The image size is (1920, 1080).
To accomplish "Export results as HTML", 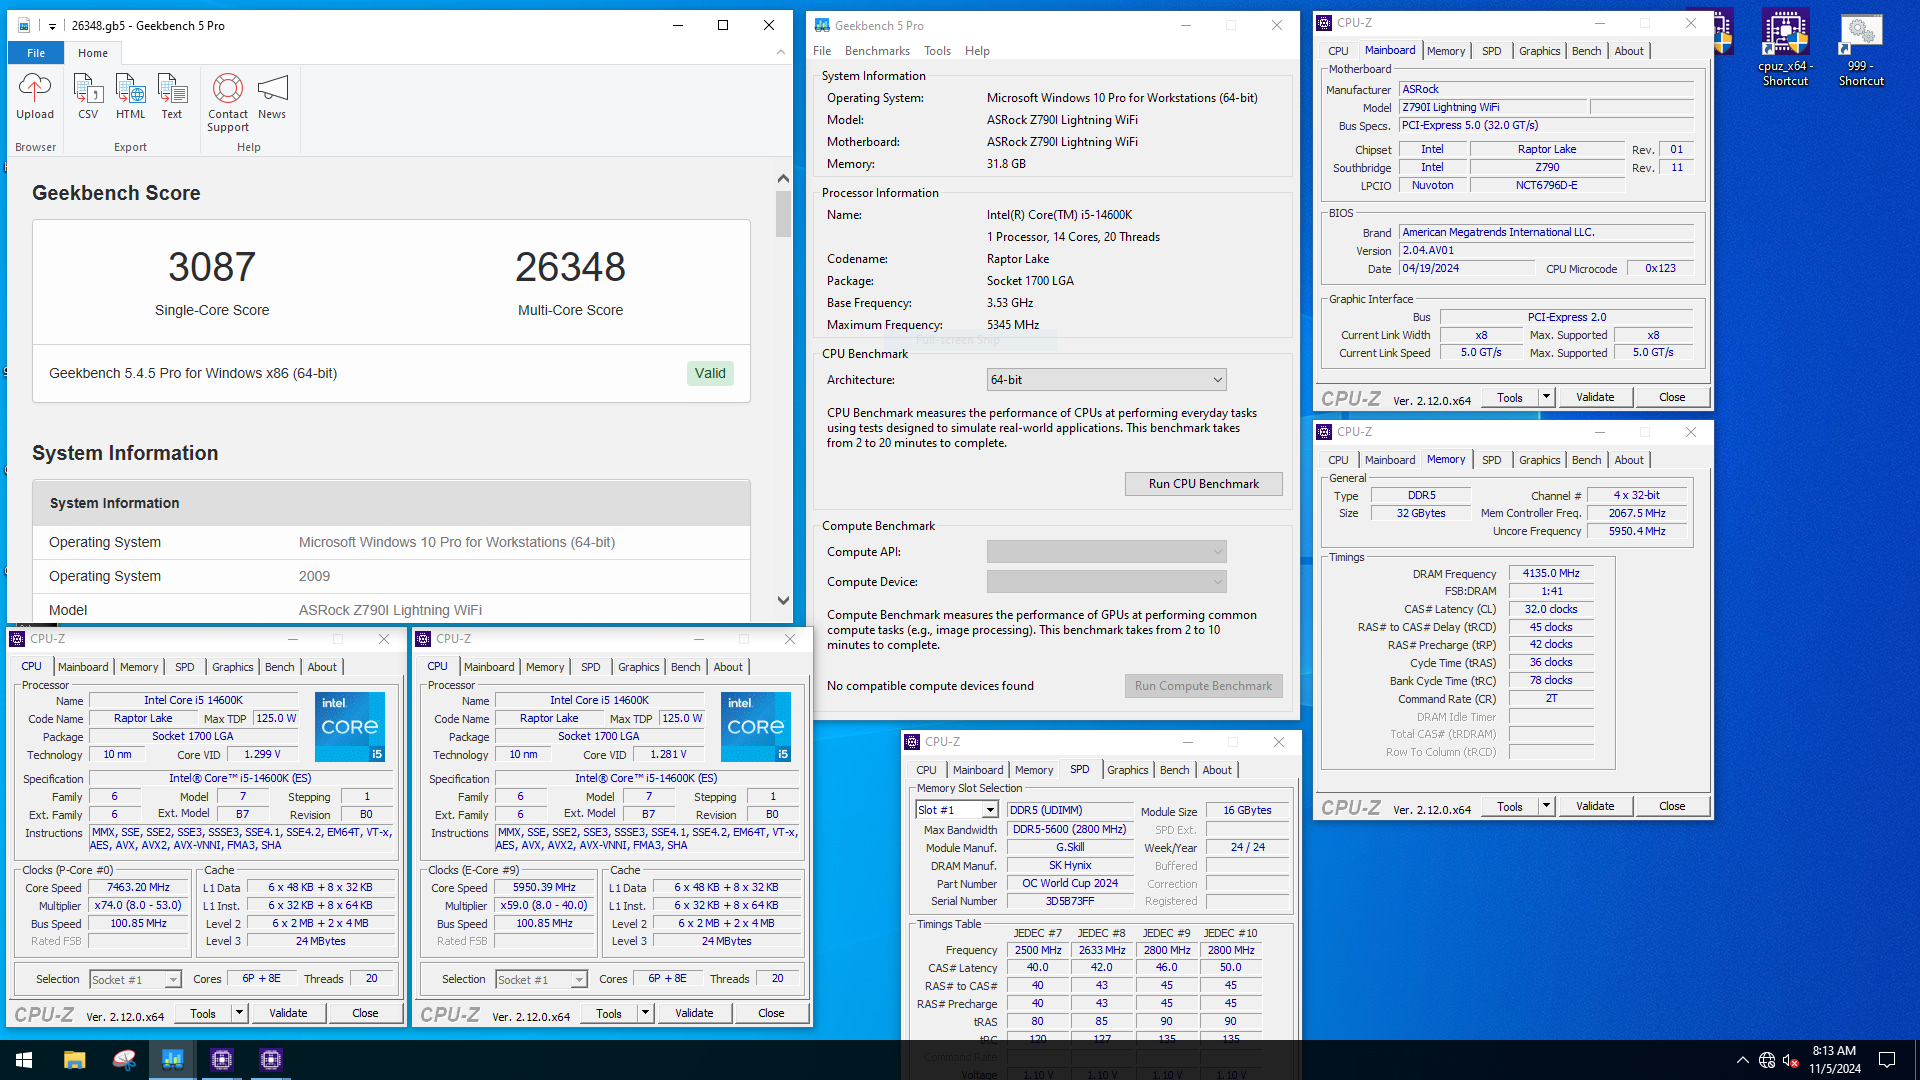I will (x=130, y=97).
